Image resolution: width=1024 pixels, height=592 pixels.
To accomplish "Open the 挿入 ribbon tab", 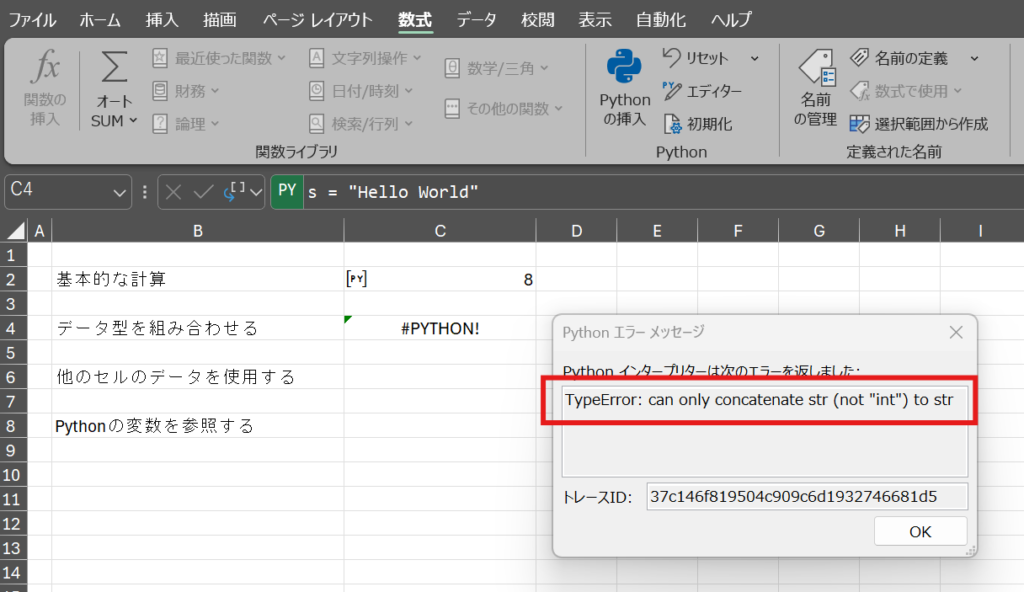I will (x=162, y=20).
